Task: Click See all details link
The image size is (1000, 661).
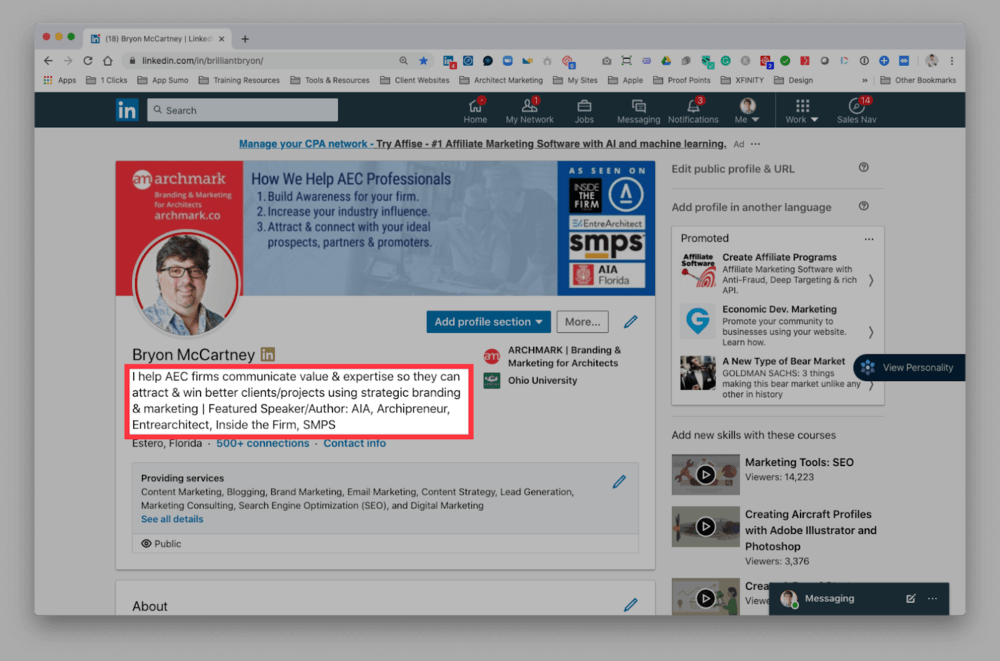Action: (x=172, y=519)
